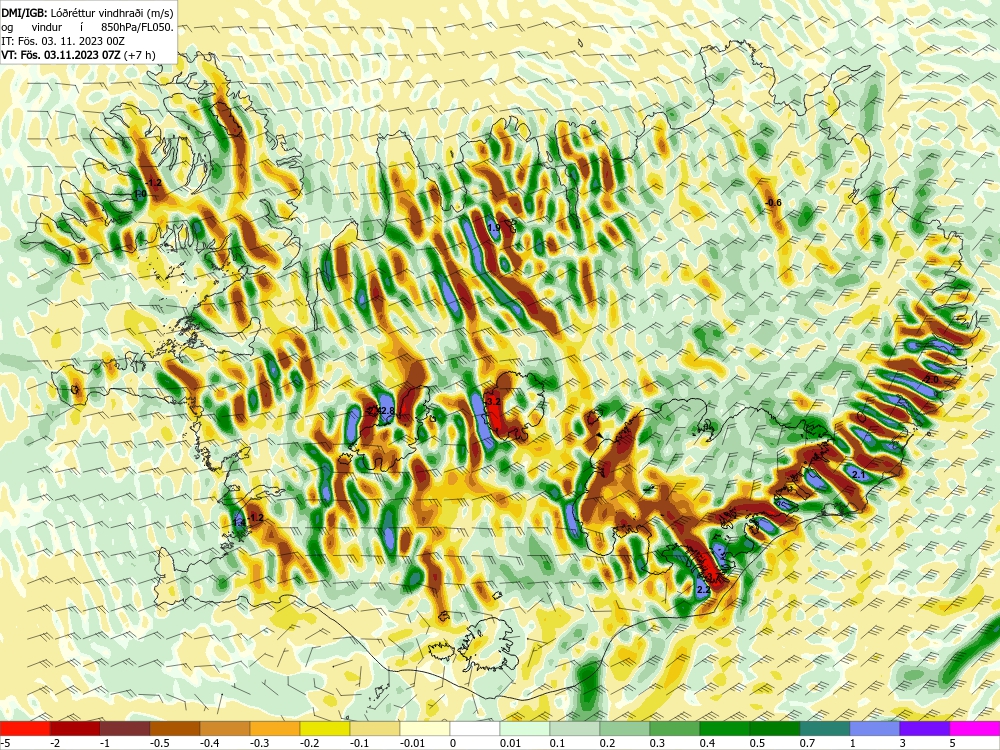Click the white legend swatch at 0

475,728
